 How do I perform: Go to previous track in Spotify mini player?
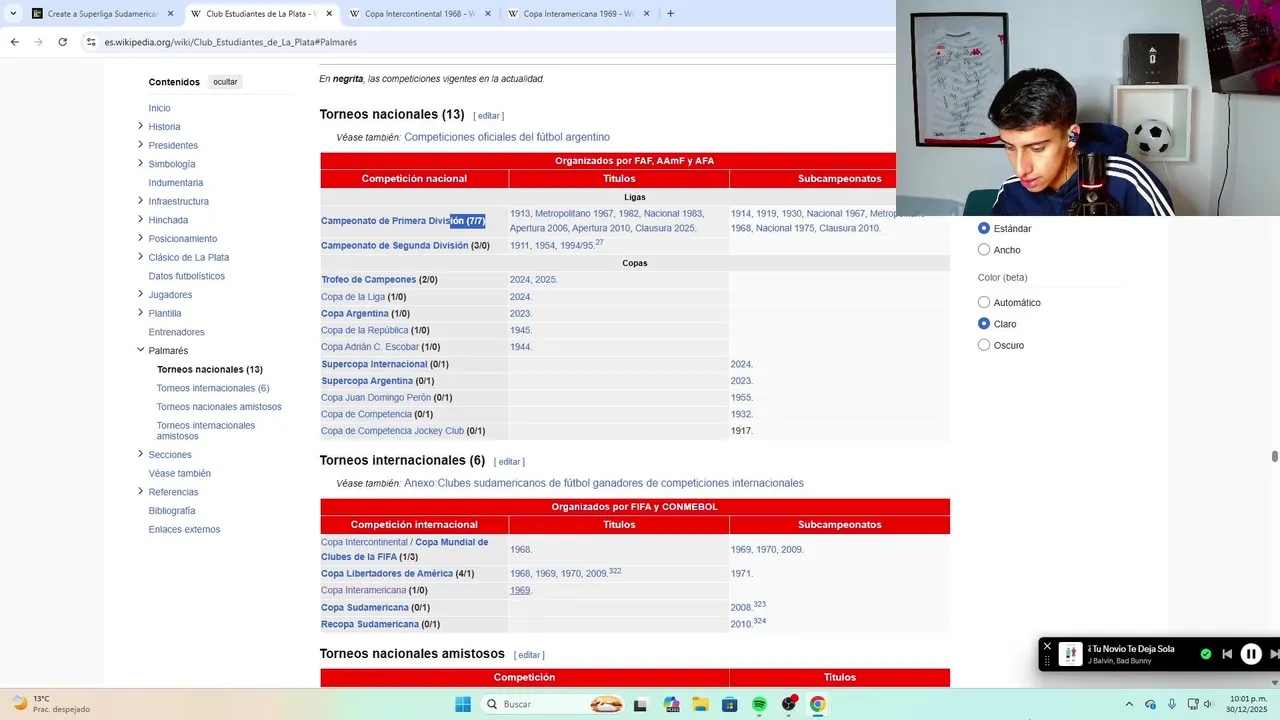click(1226, 655)
